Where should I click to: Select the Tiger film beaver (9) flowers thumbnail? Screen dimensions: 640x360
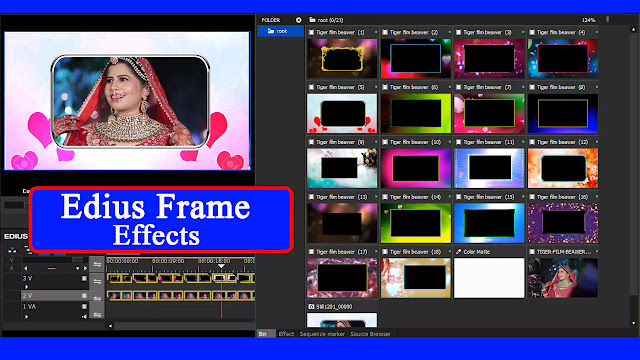[342, 168]
